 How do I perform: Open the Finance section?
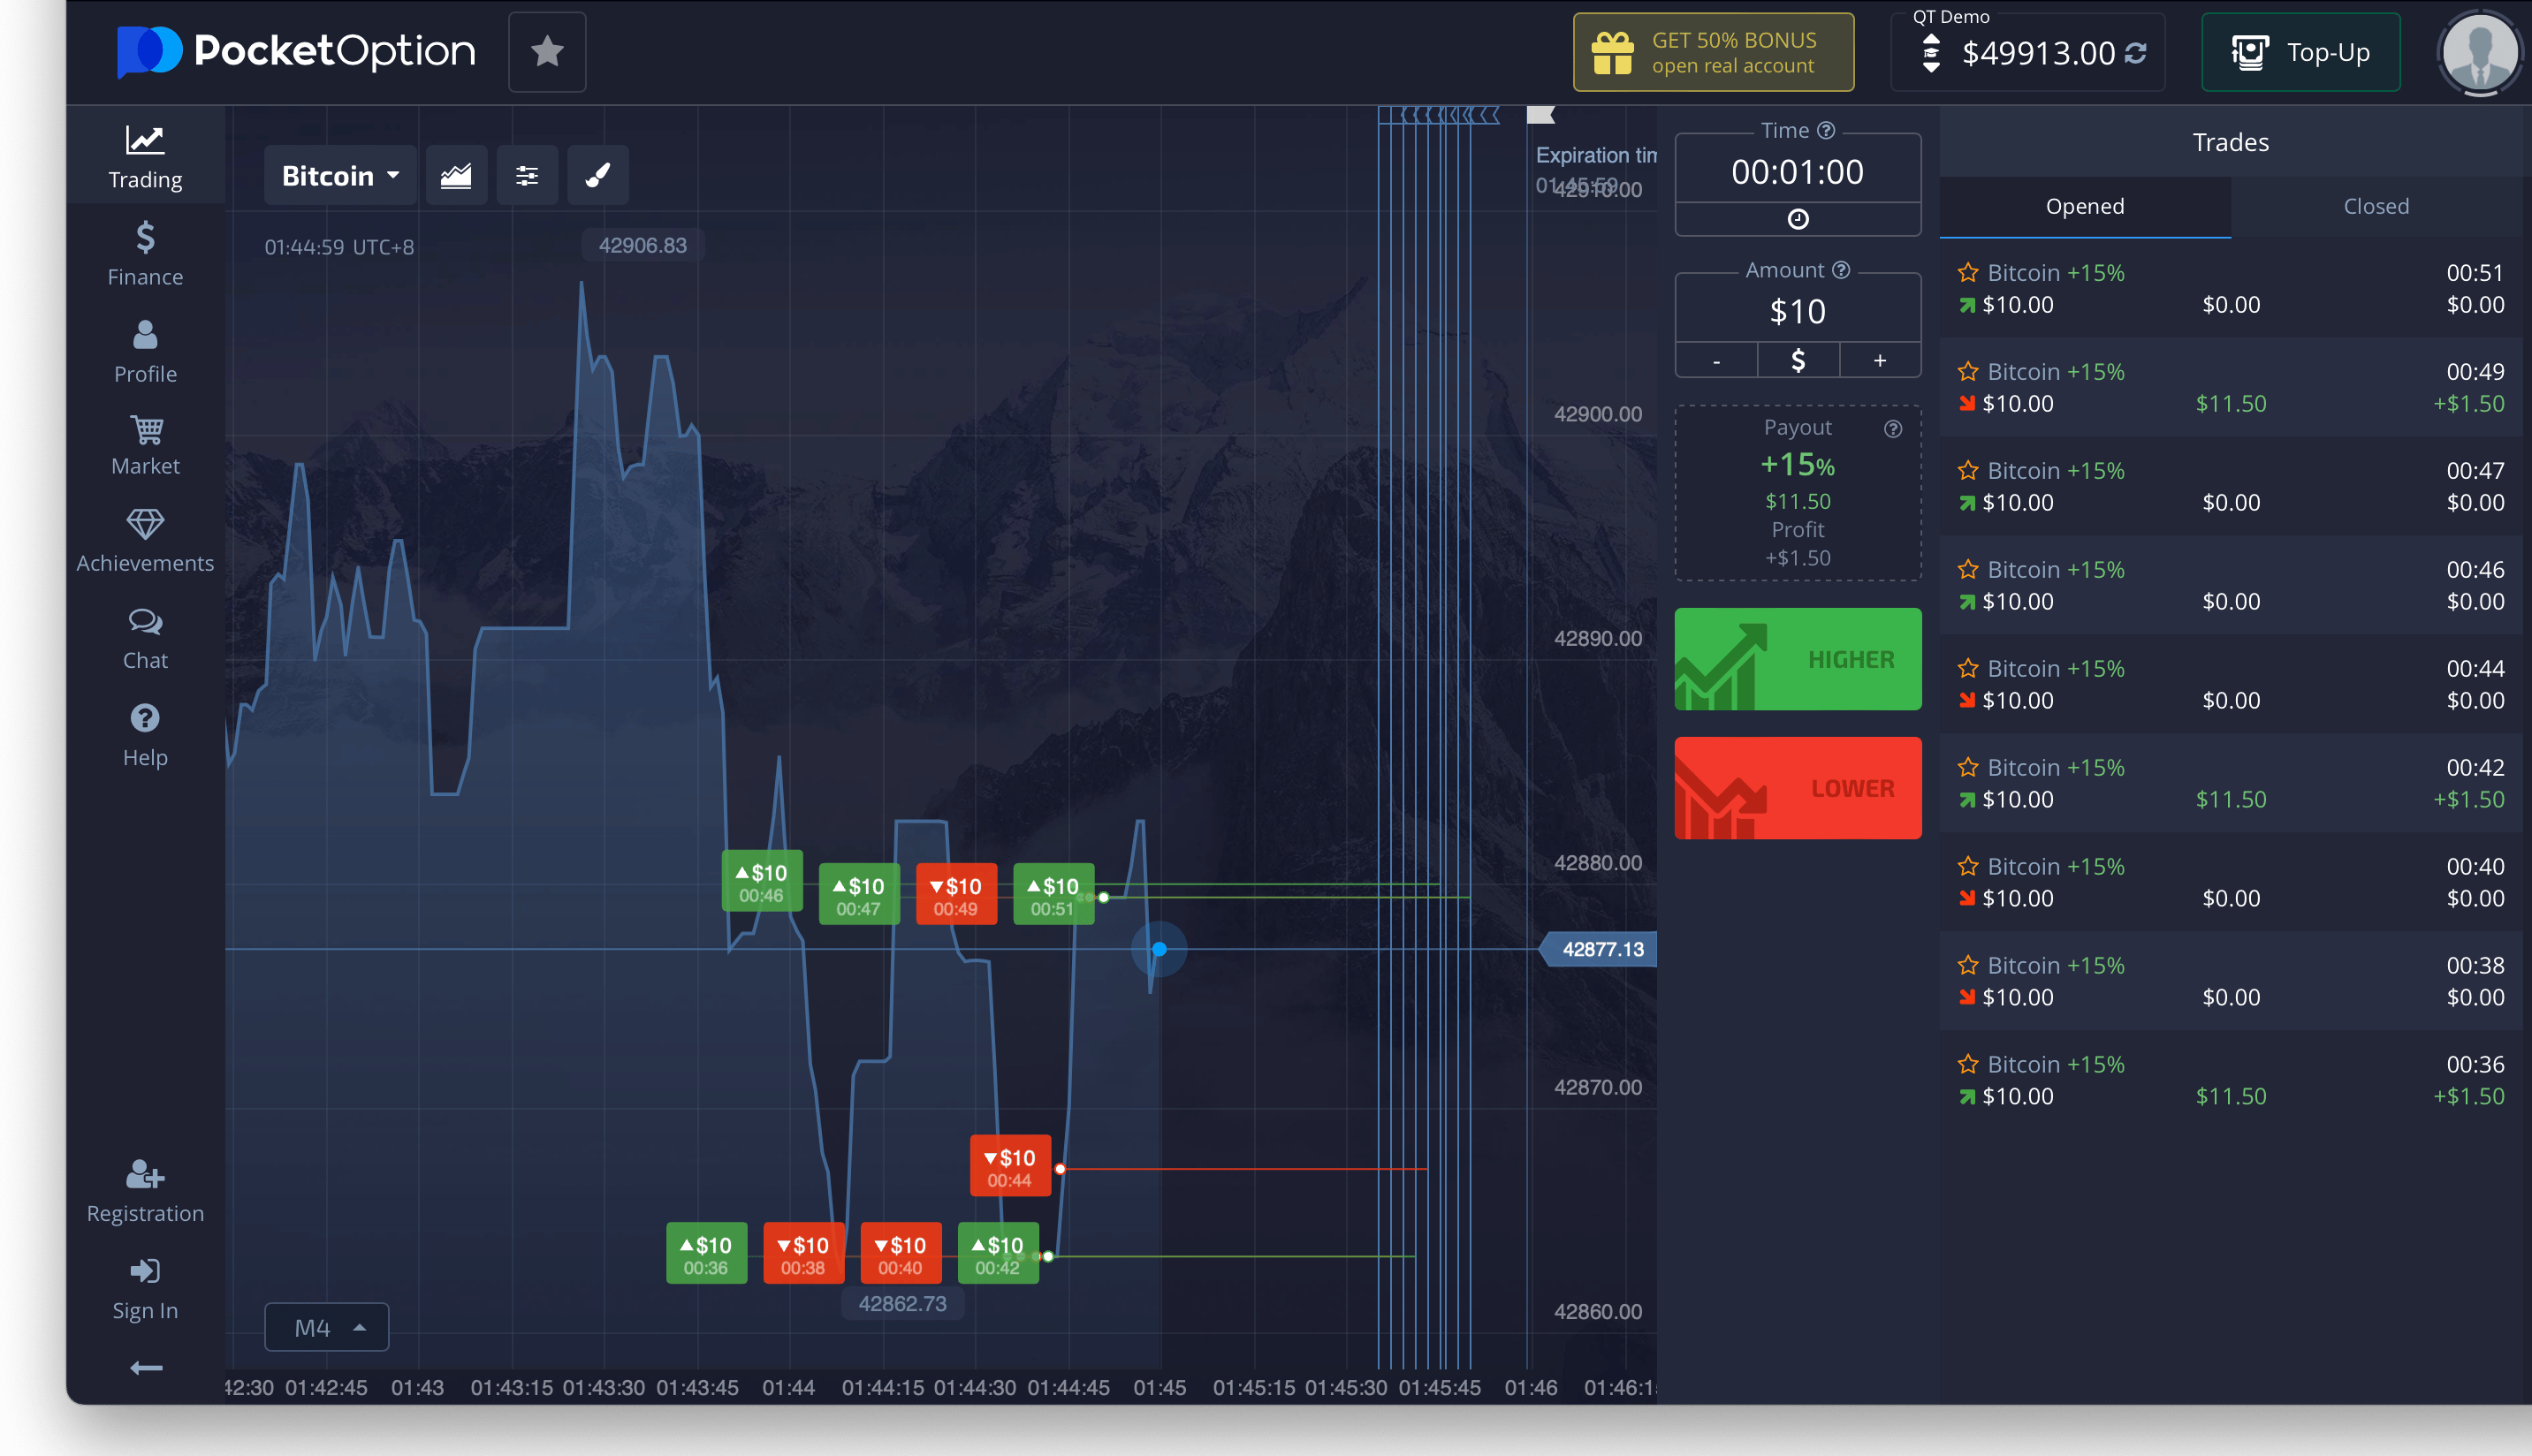pos(145,254)
